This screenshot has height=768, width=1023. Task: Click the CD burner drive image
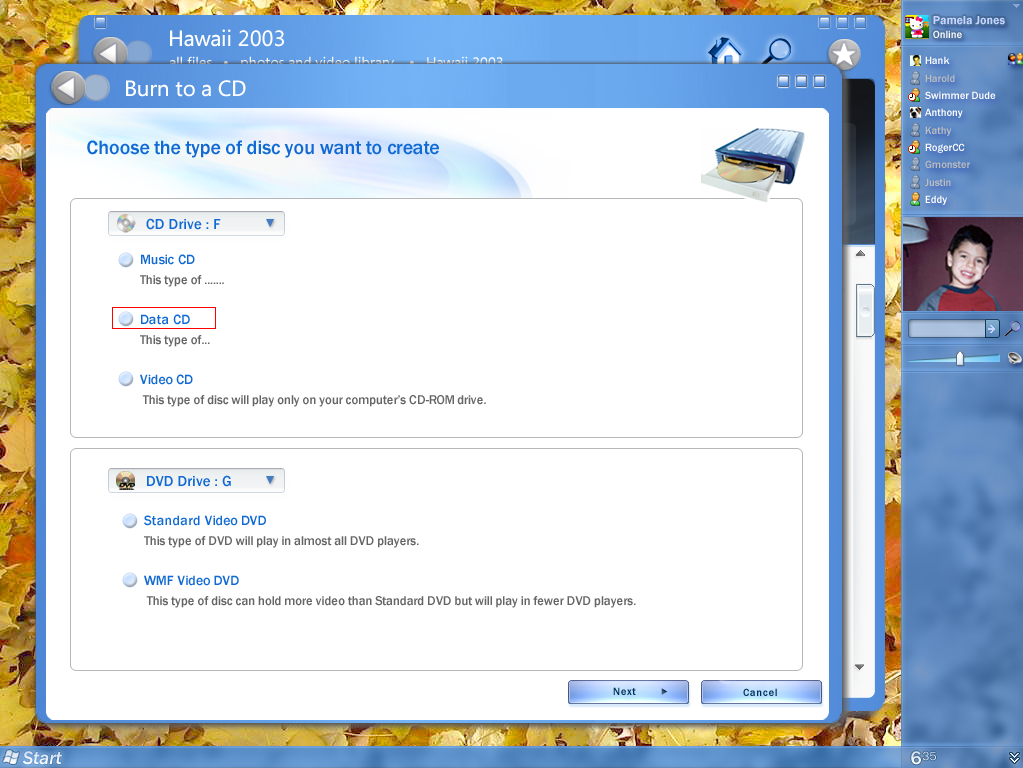coord(753,163)
